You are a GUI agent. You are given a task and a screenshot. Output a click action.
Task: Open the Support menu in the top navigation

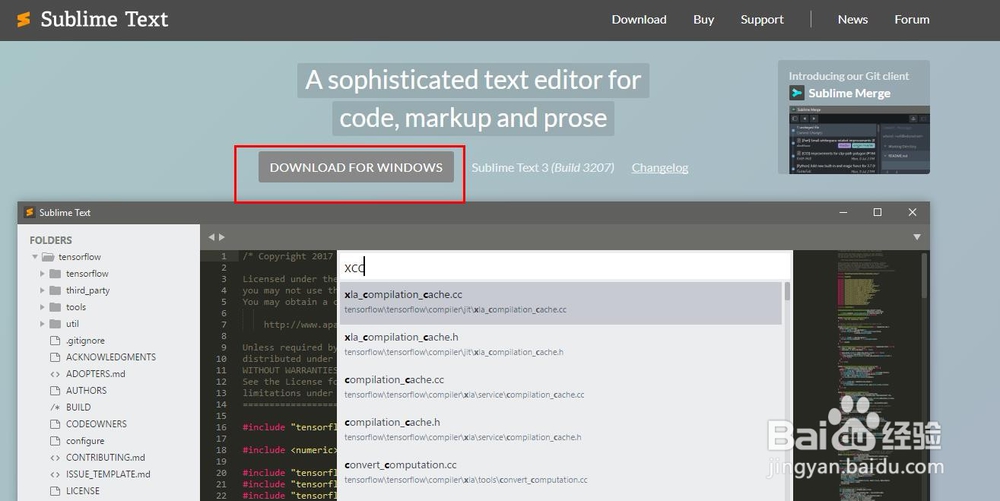click(x=762, y=20)
